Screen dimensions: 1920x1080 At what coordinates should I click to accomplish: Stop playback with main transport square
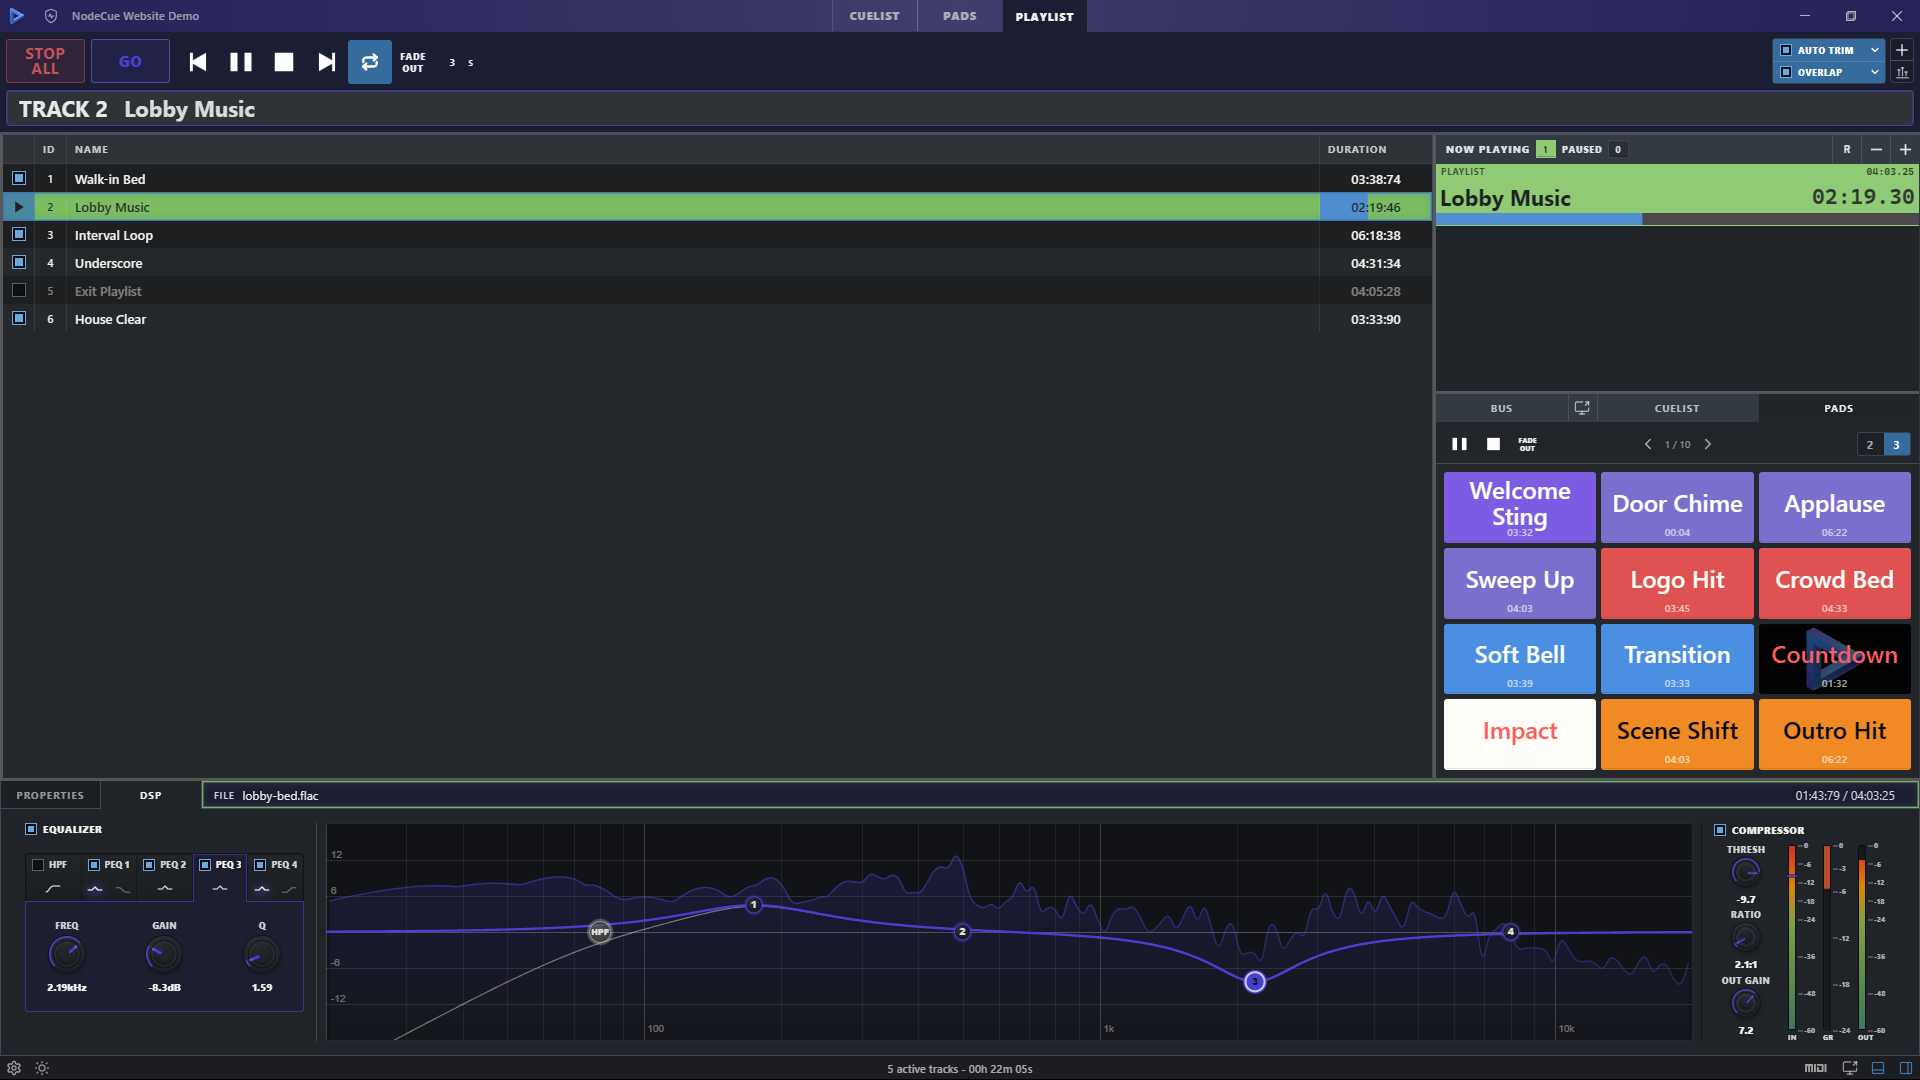(284, 62)
